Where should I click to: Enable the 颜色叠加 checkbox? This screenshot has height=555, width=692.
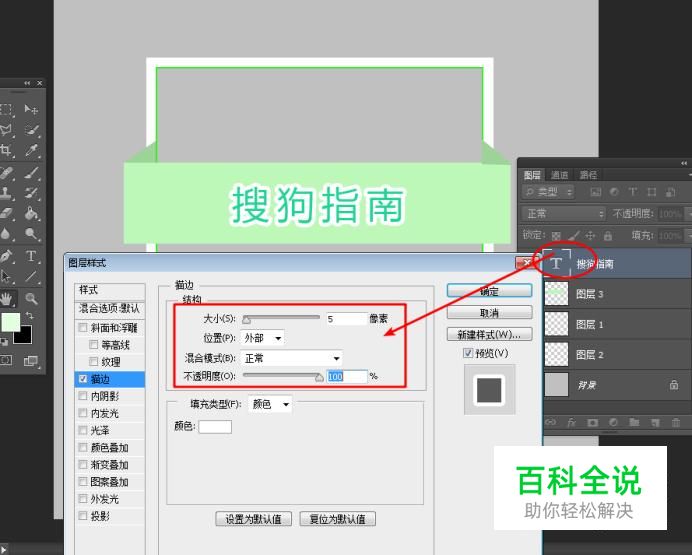click(83, 447)
